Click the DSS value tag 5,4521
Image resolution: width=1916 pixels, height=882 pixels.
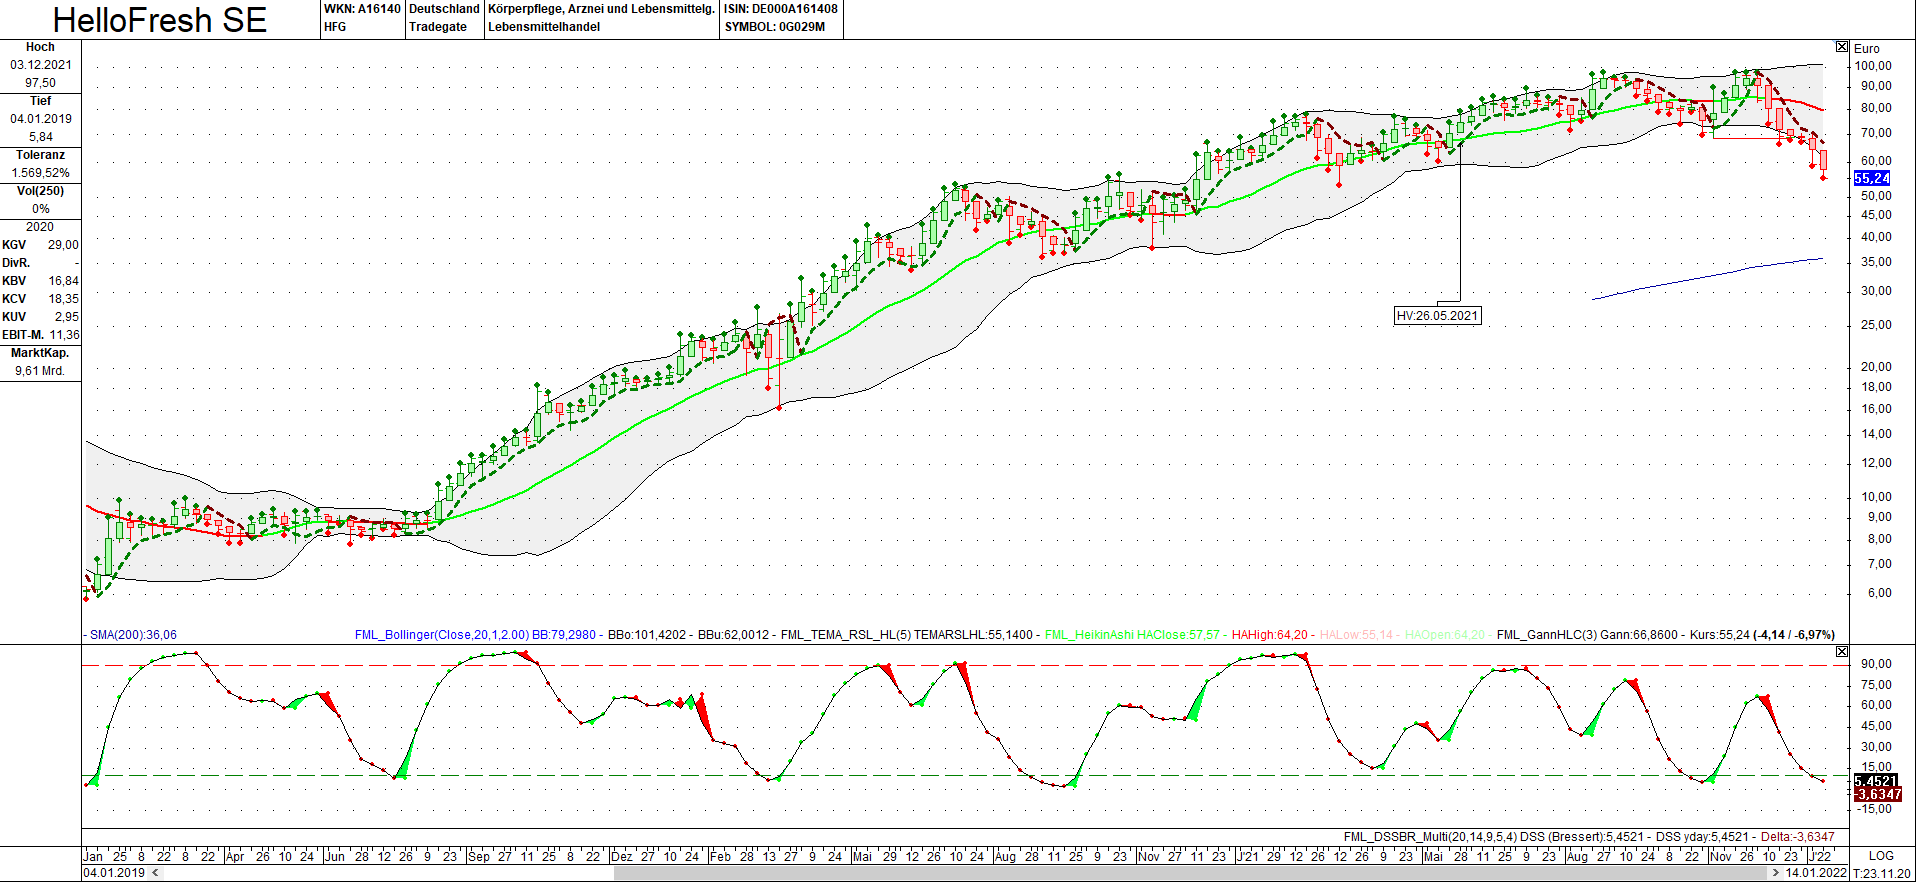1876,781
